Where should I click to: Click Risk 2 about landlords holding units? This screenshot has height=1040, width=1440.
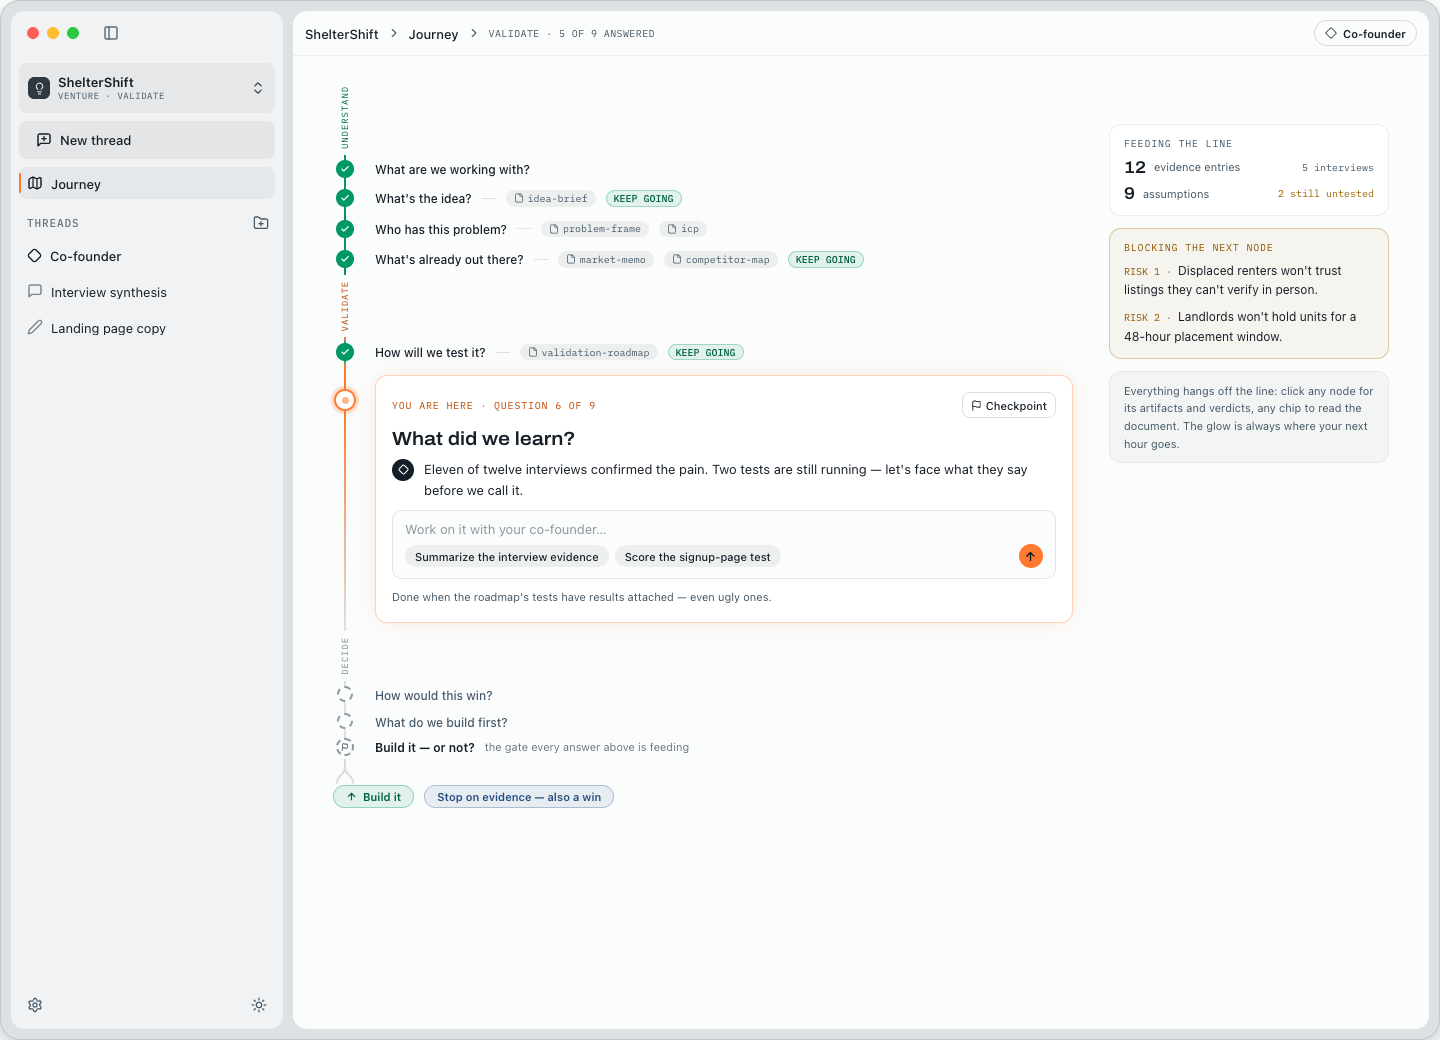(x=1248, y=327)
